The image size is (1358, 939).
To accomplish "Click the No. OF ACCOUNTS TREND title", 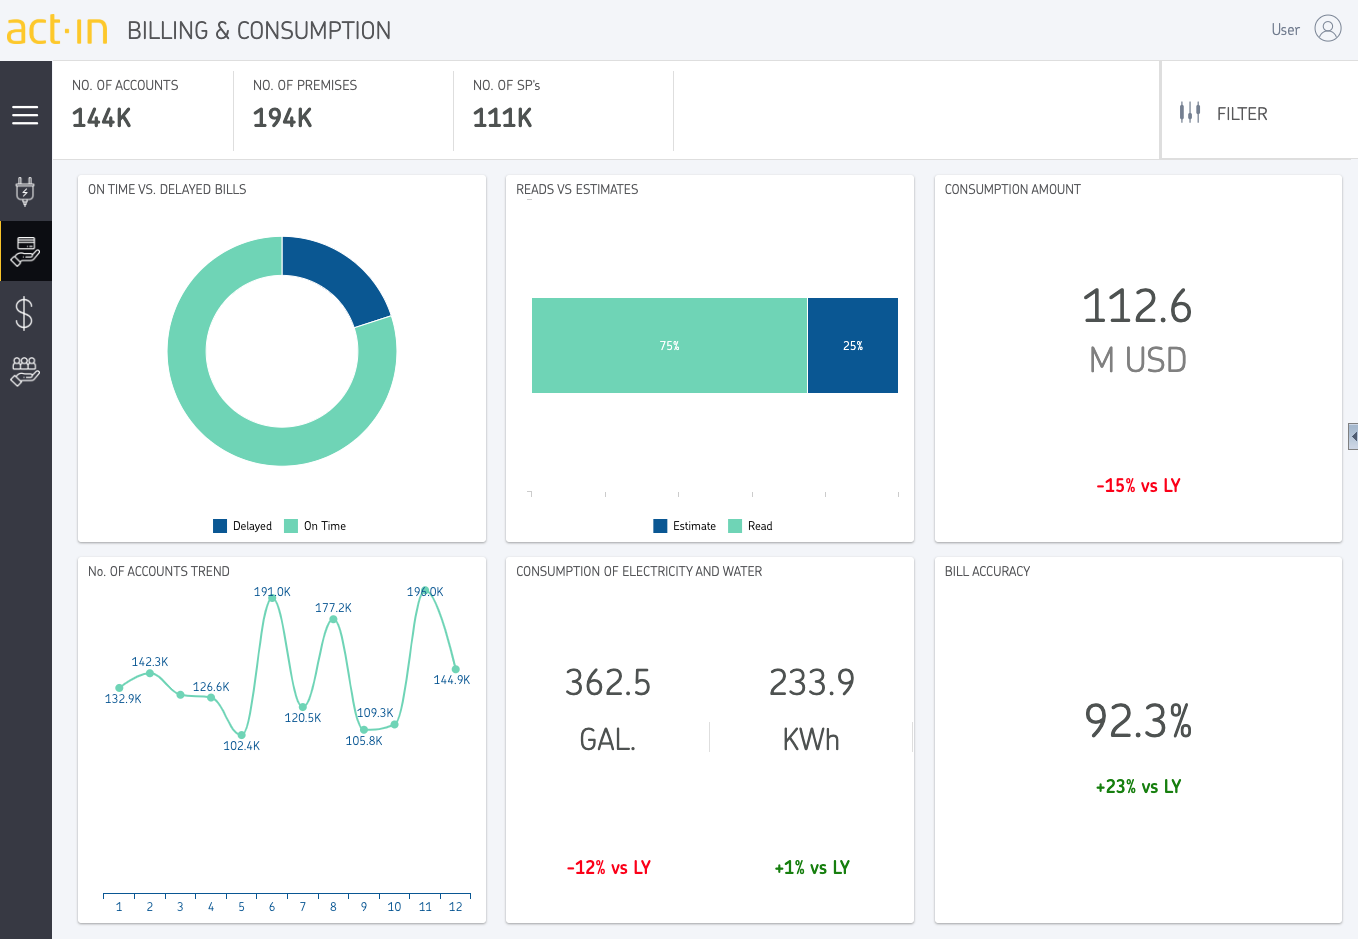I will click(x=159, y=571).
